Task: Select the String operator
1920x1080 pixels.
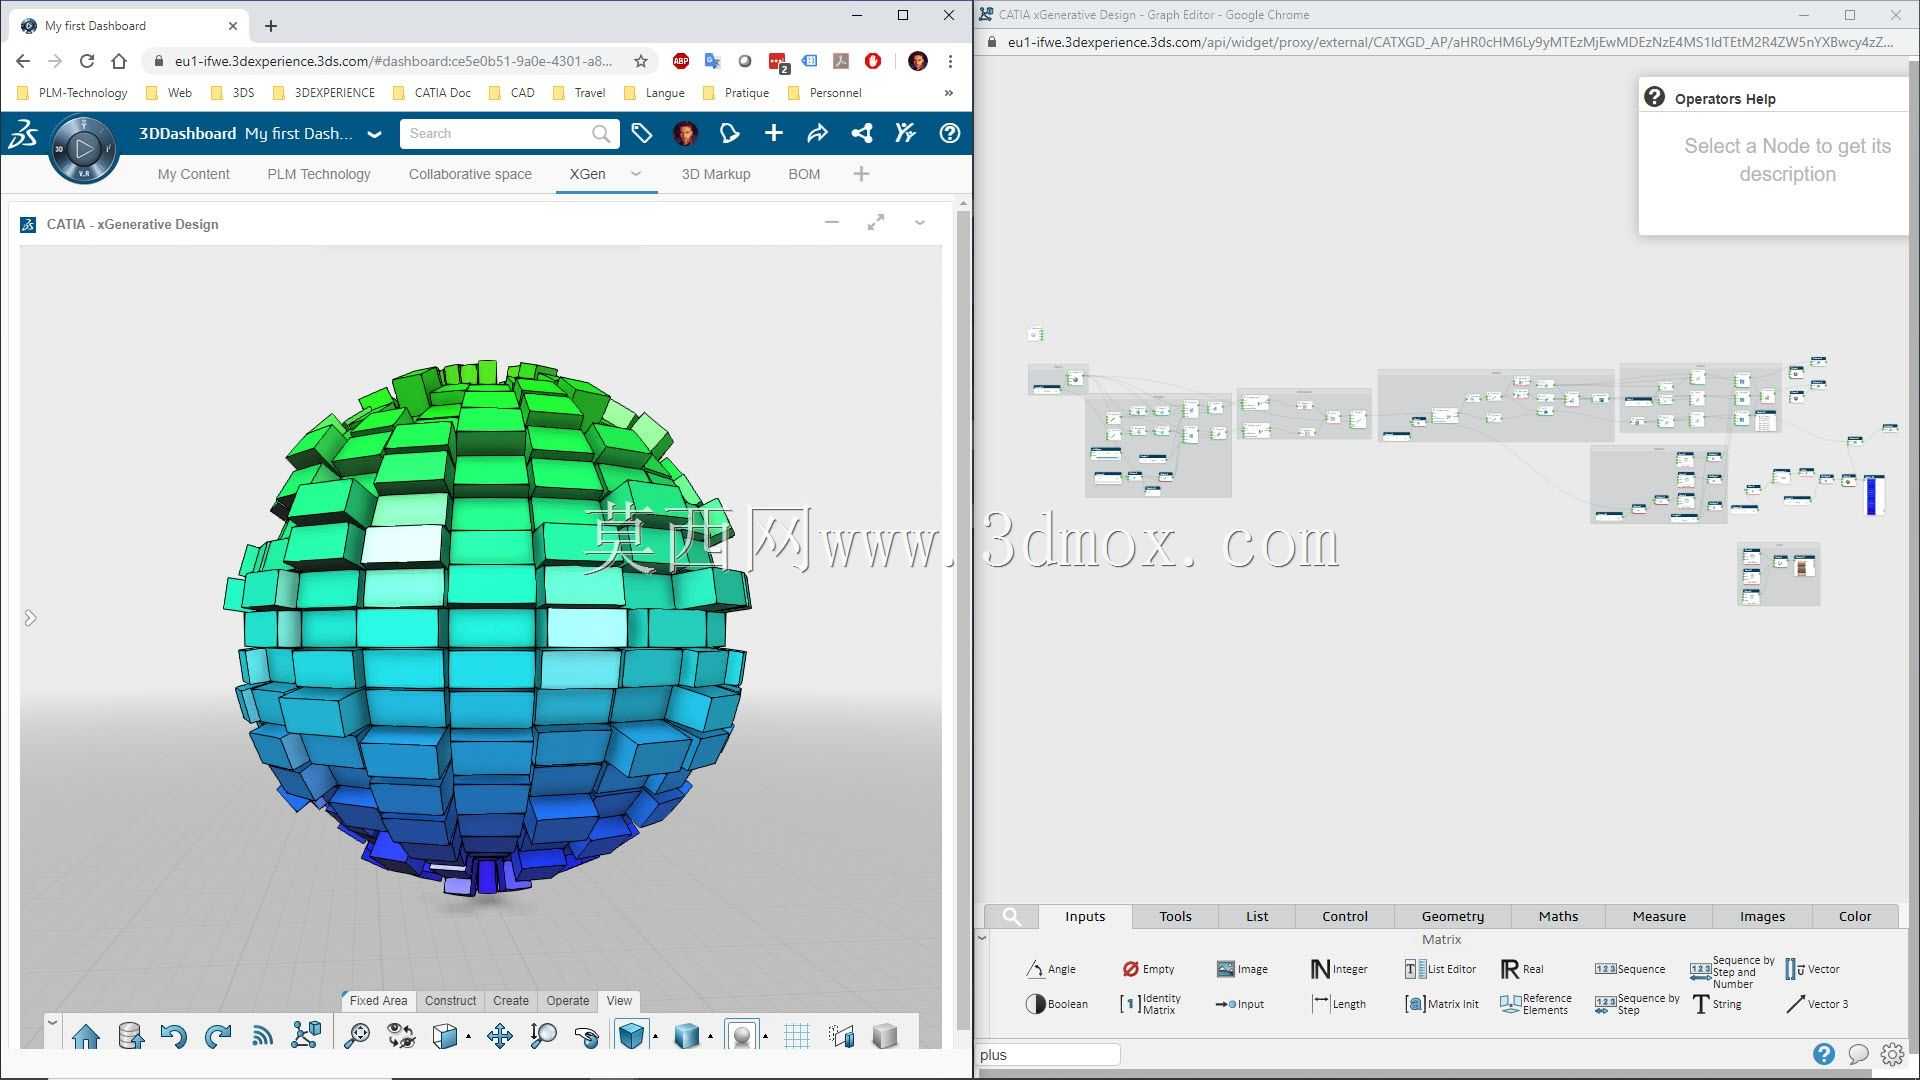Action: click(x=1717, y=1004)
